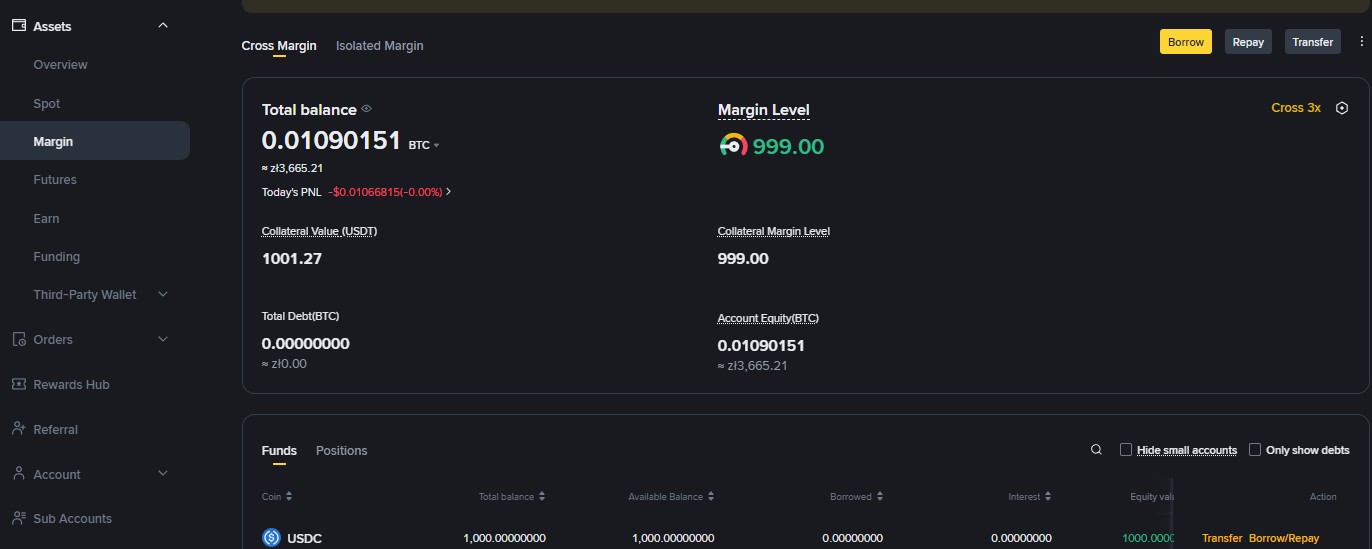The image size is (1372, 549).
Task: Open the Cross 3x leverage settings icon
Action: [x=1342, y=108]
